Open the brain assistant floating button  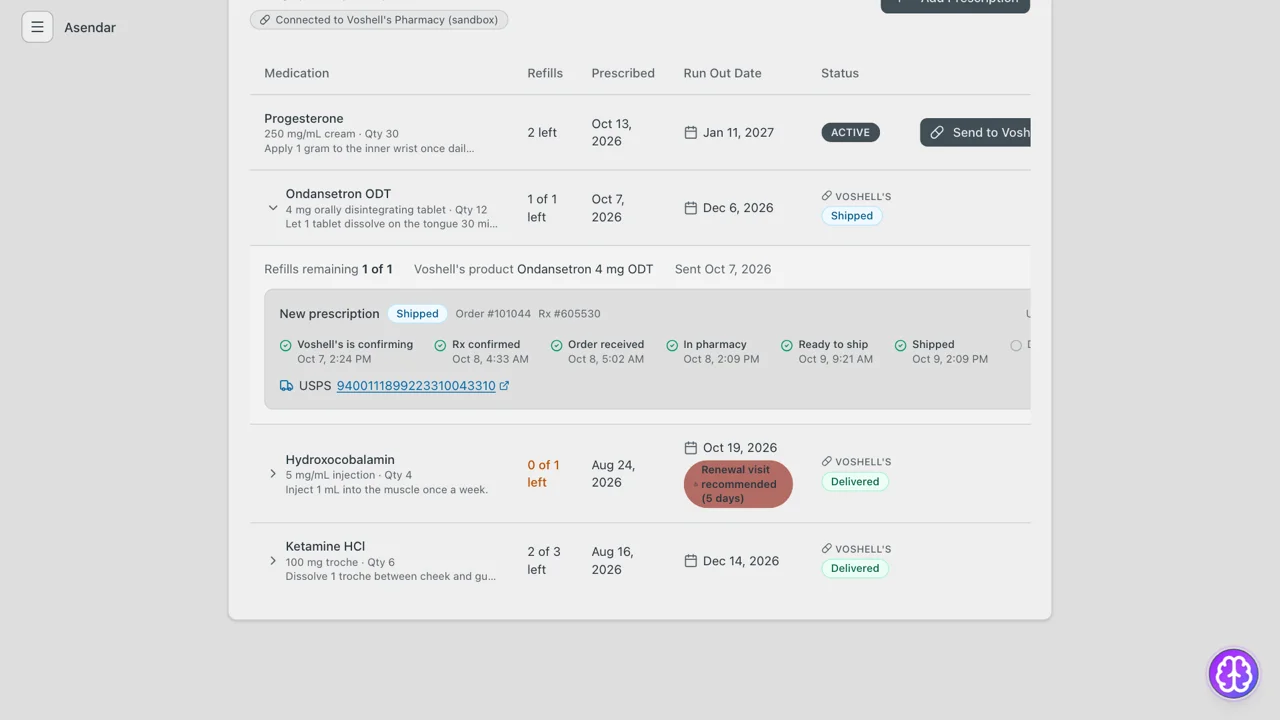[x=1233, y=673]
